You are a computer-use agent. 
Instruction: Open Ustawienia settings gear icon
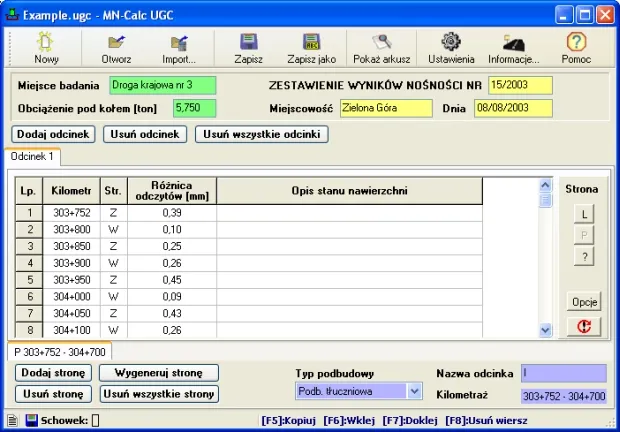click(x=451, y=43)
